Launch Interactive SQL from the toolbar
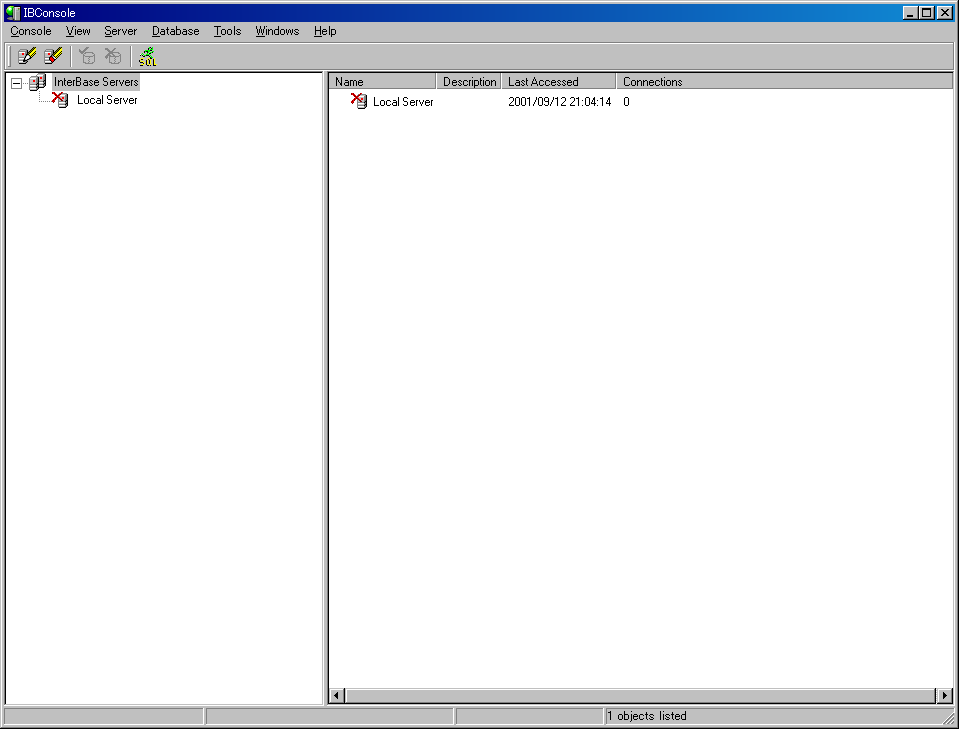 (147, 56)
